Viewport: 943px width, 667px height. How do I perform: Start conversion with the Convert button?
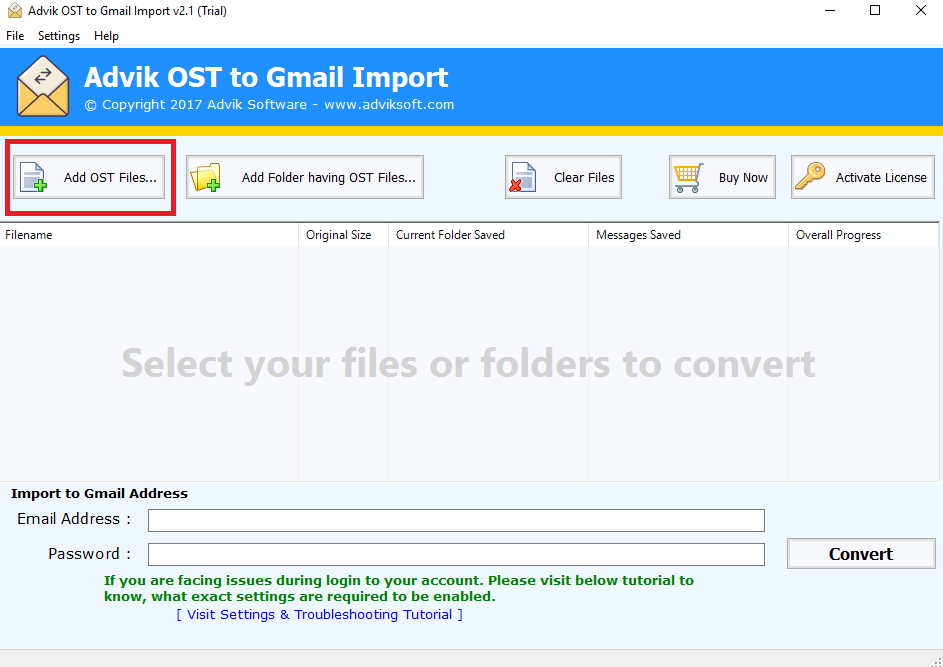click(x=861, y=554)
